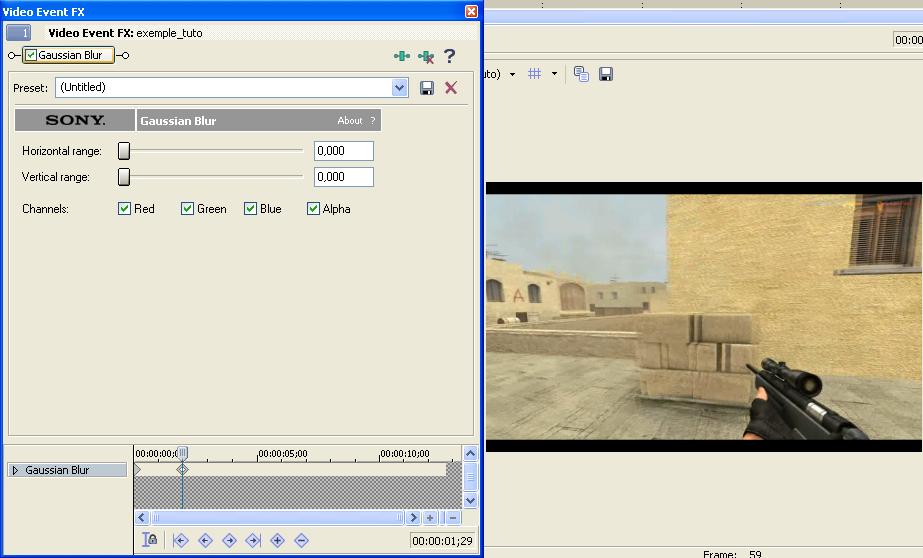Screen dimensions: 923x558
Task: Delete keyframe with minus diamond button
Action: (301, 540)
